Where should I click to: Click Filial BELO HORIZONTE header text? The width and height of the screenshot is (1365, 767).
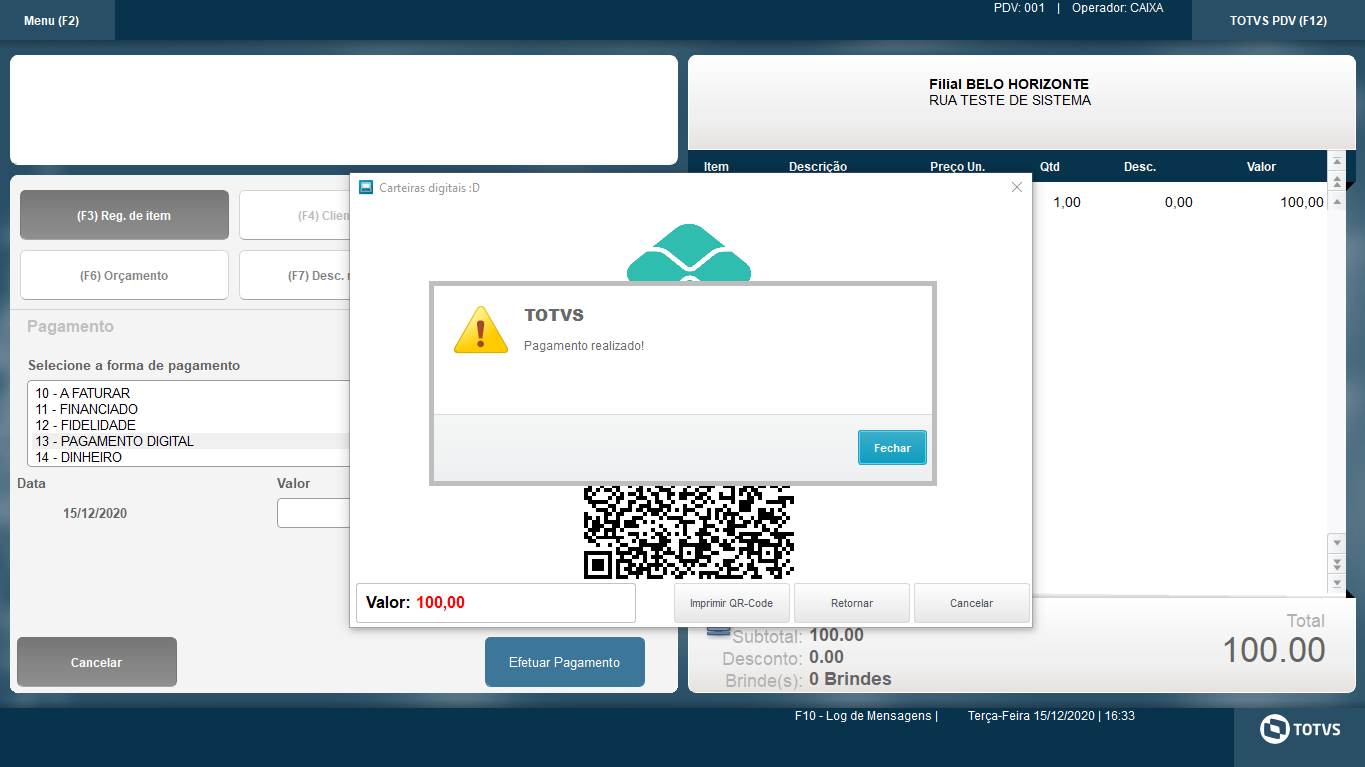(1009, 84)
